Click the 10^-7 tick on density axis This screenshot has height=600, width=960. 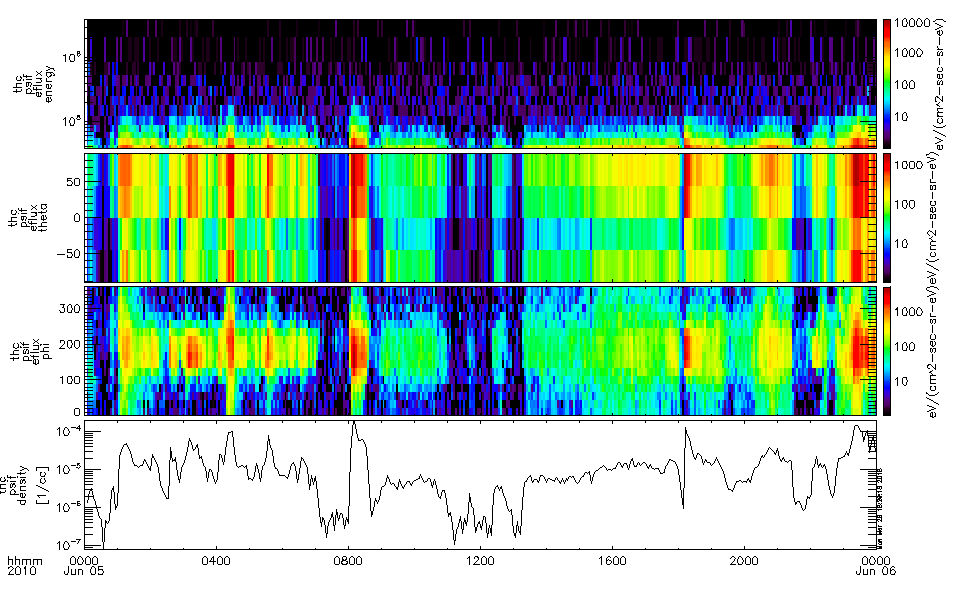pyautogui.click(x=66, y=544)
